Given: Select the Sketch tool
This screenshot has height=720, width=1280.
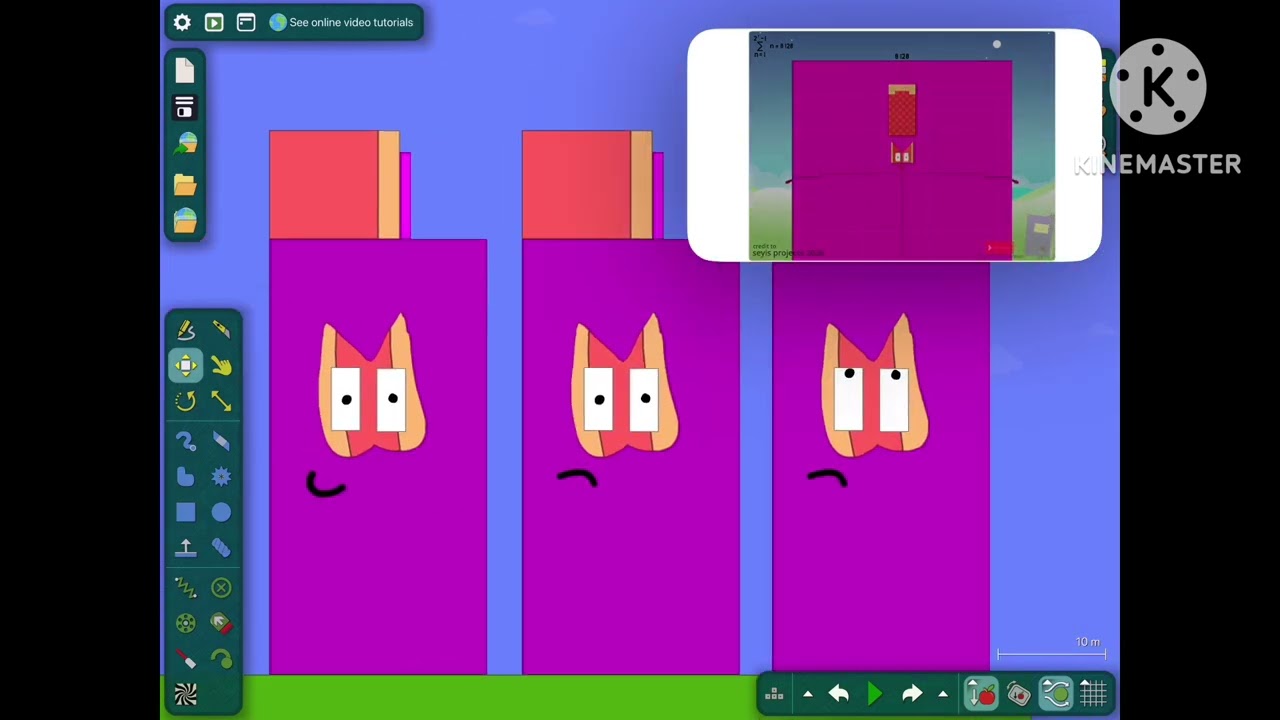Looking at the screenshot, I should 186,329.
